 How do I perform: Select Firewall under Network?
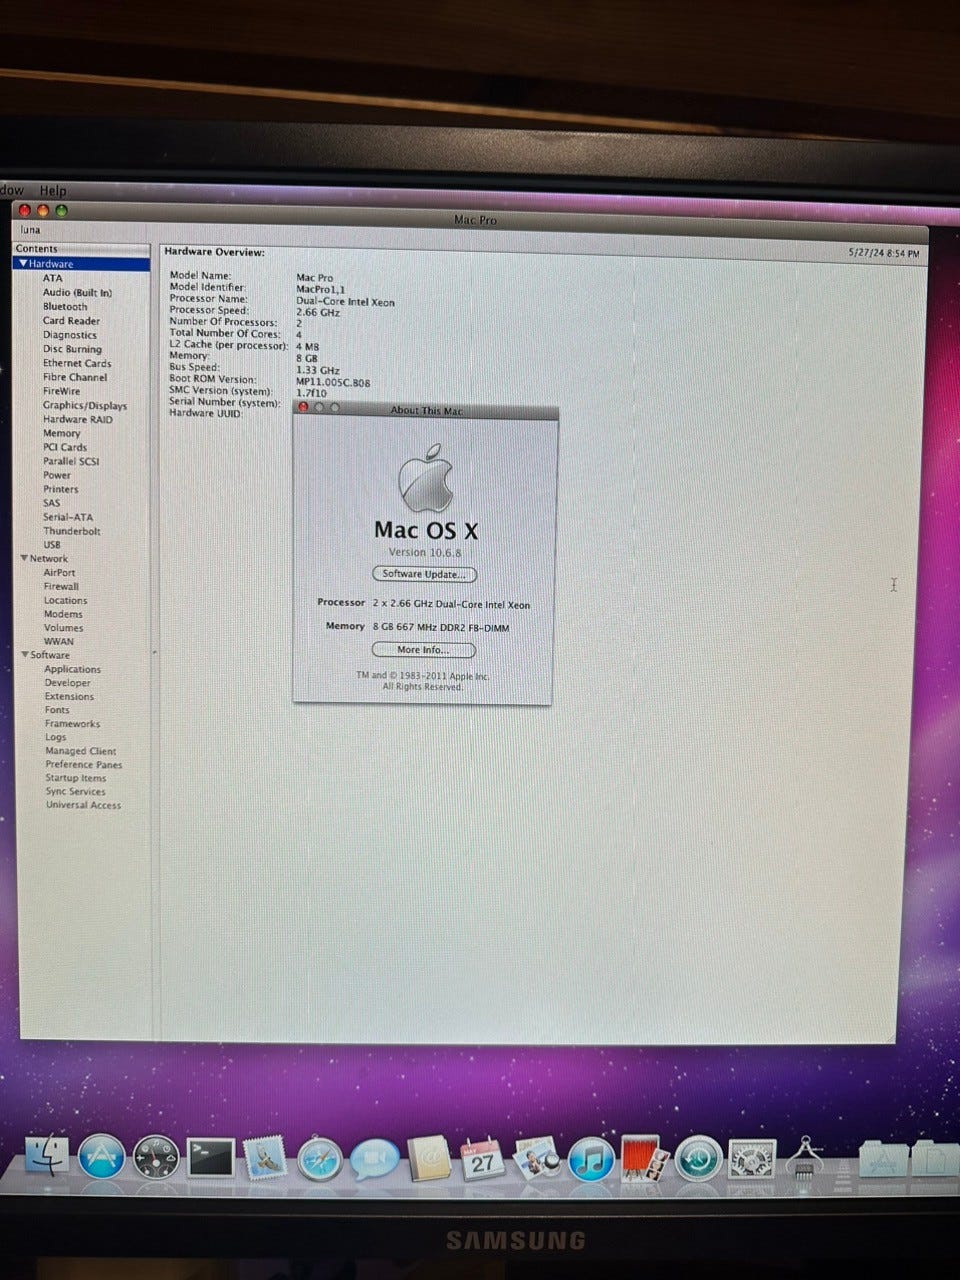(x=62, y=586)
